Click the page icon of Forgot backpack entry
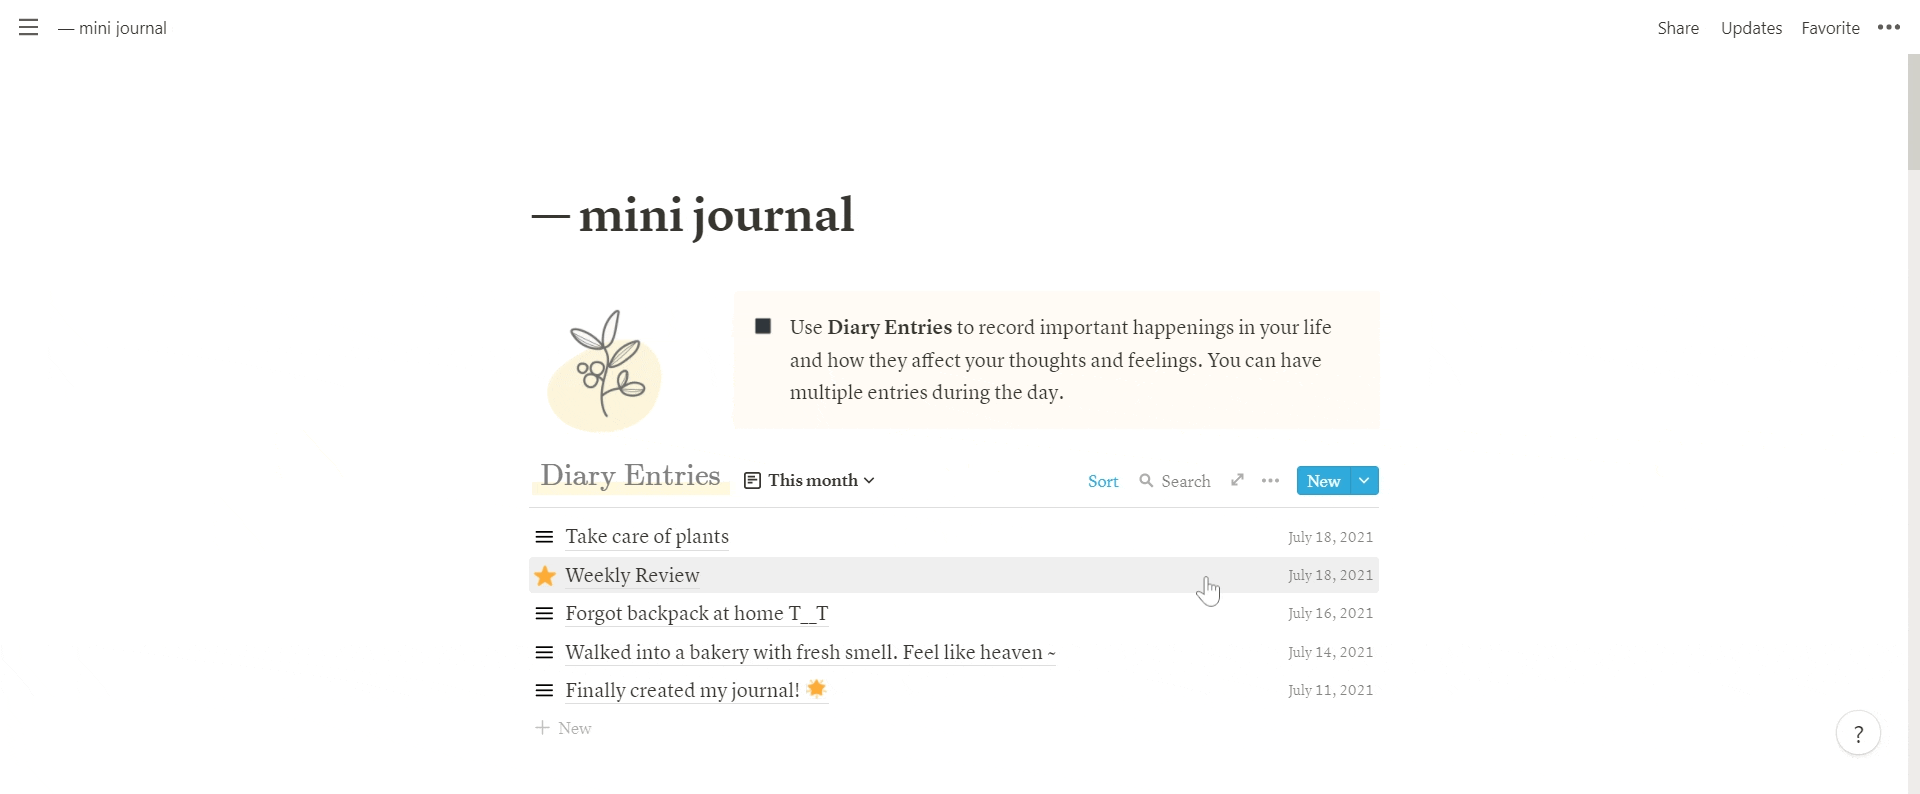The width and height of the screenshot is (1920, 794). (544, 614)
